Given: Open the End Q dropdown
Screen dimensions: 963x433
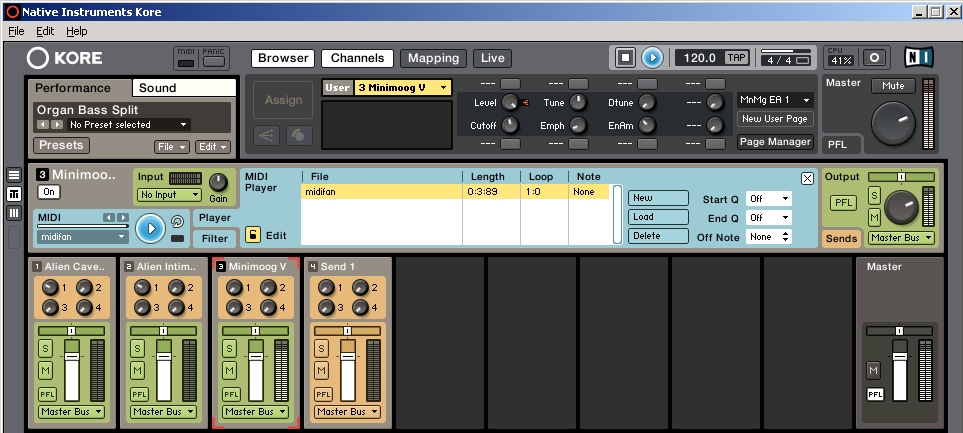Looking at the screenshot, I should click(x=768, y=217).
